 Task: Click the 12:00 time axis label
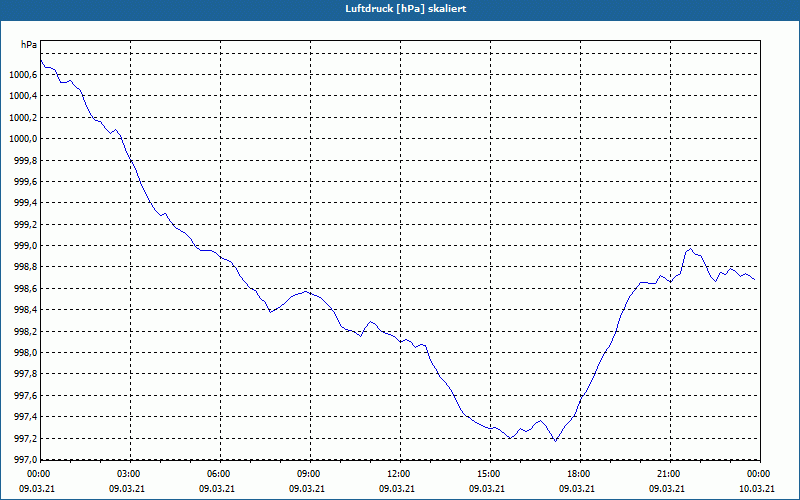[x=401, y=474]
